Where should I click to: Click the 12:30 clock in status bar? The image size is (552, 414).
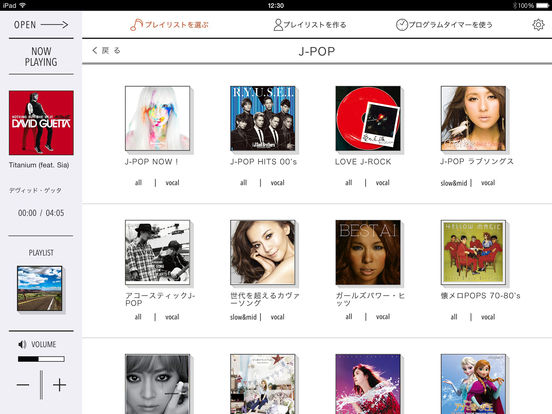(276, 5)
